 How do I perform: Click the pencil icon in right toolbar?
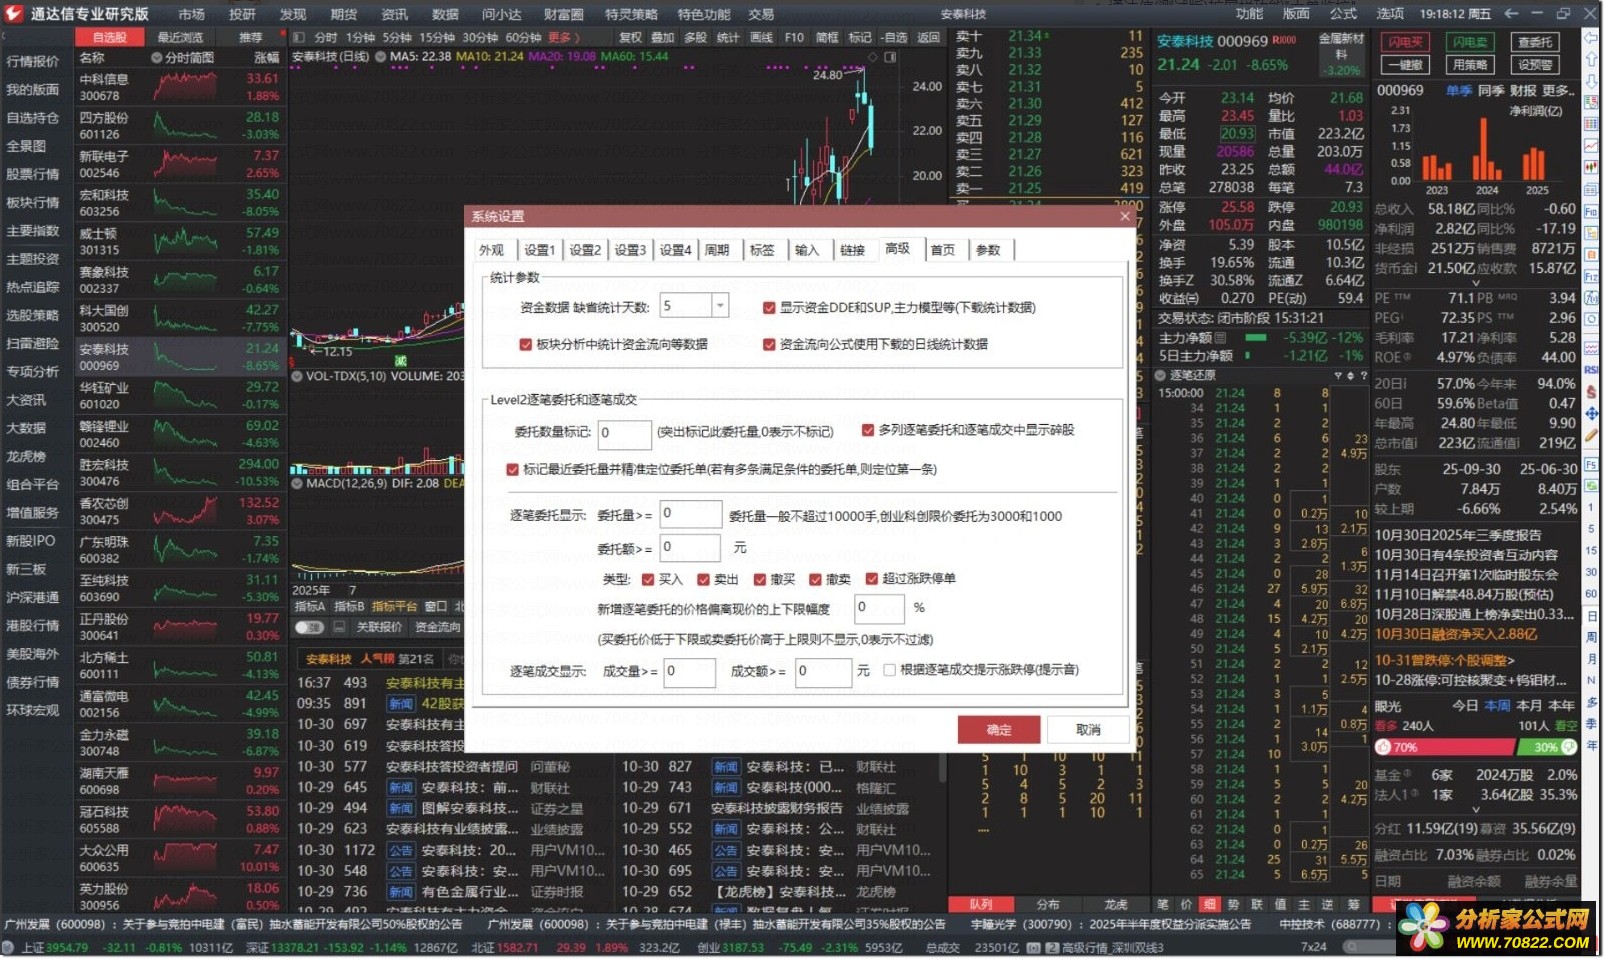(x=1592, y=436)
